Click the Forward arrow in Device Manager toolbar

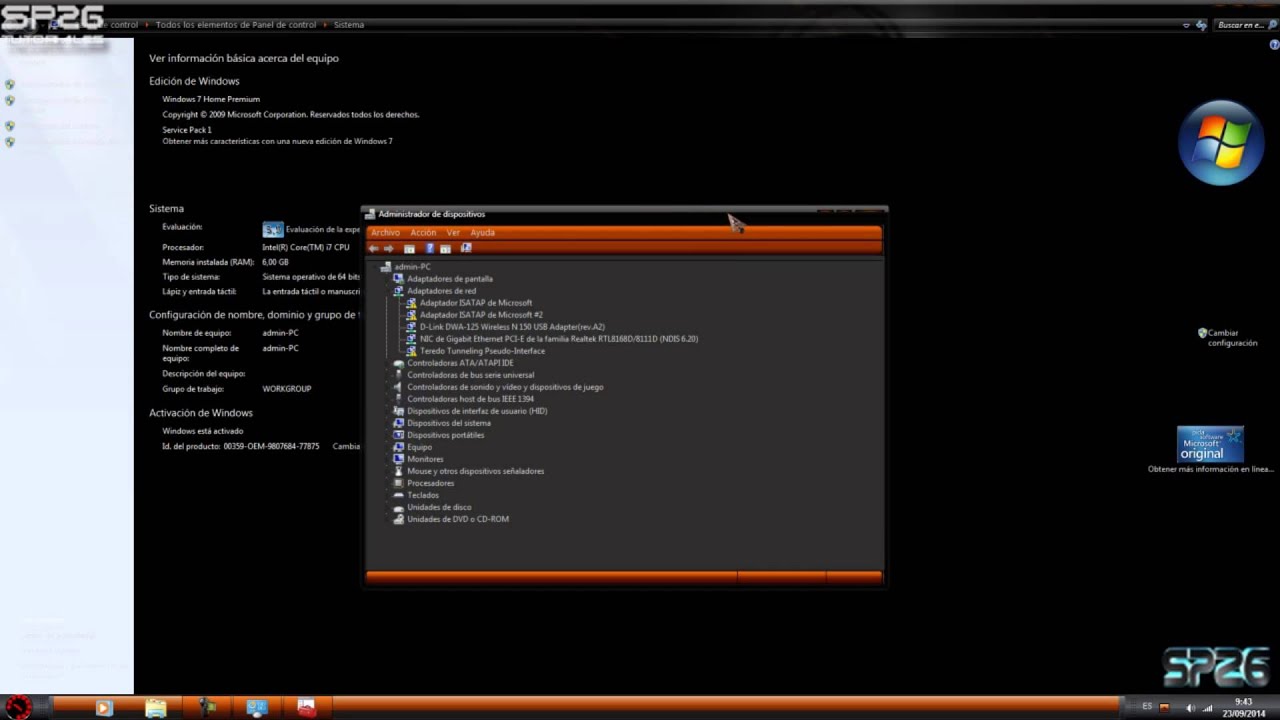coord(389,248)
